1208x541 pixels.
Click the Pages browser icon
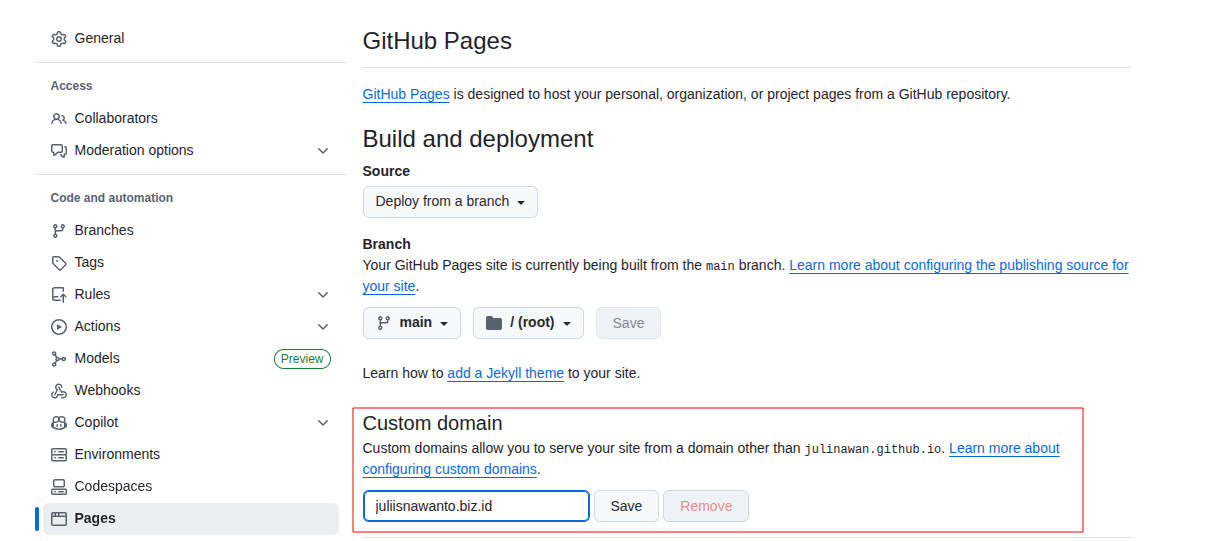click(x=58, y=518)
